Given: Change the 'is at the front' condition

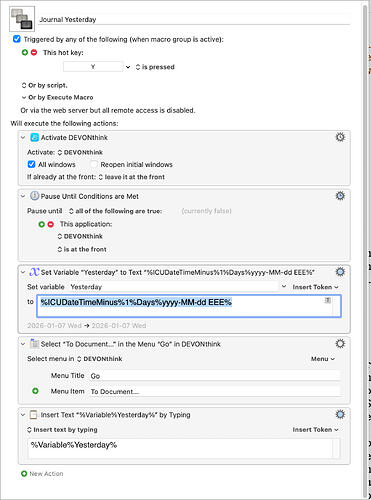Looking at the screenshot, I should (x=82, y=249).
